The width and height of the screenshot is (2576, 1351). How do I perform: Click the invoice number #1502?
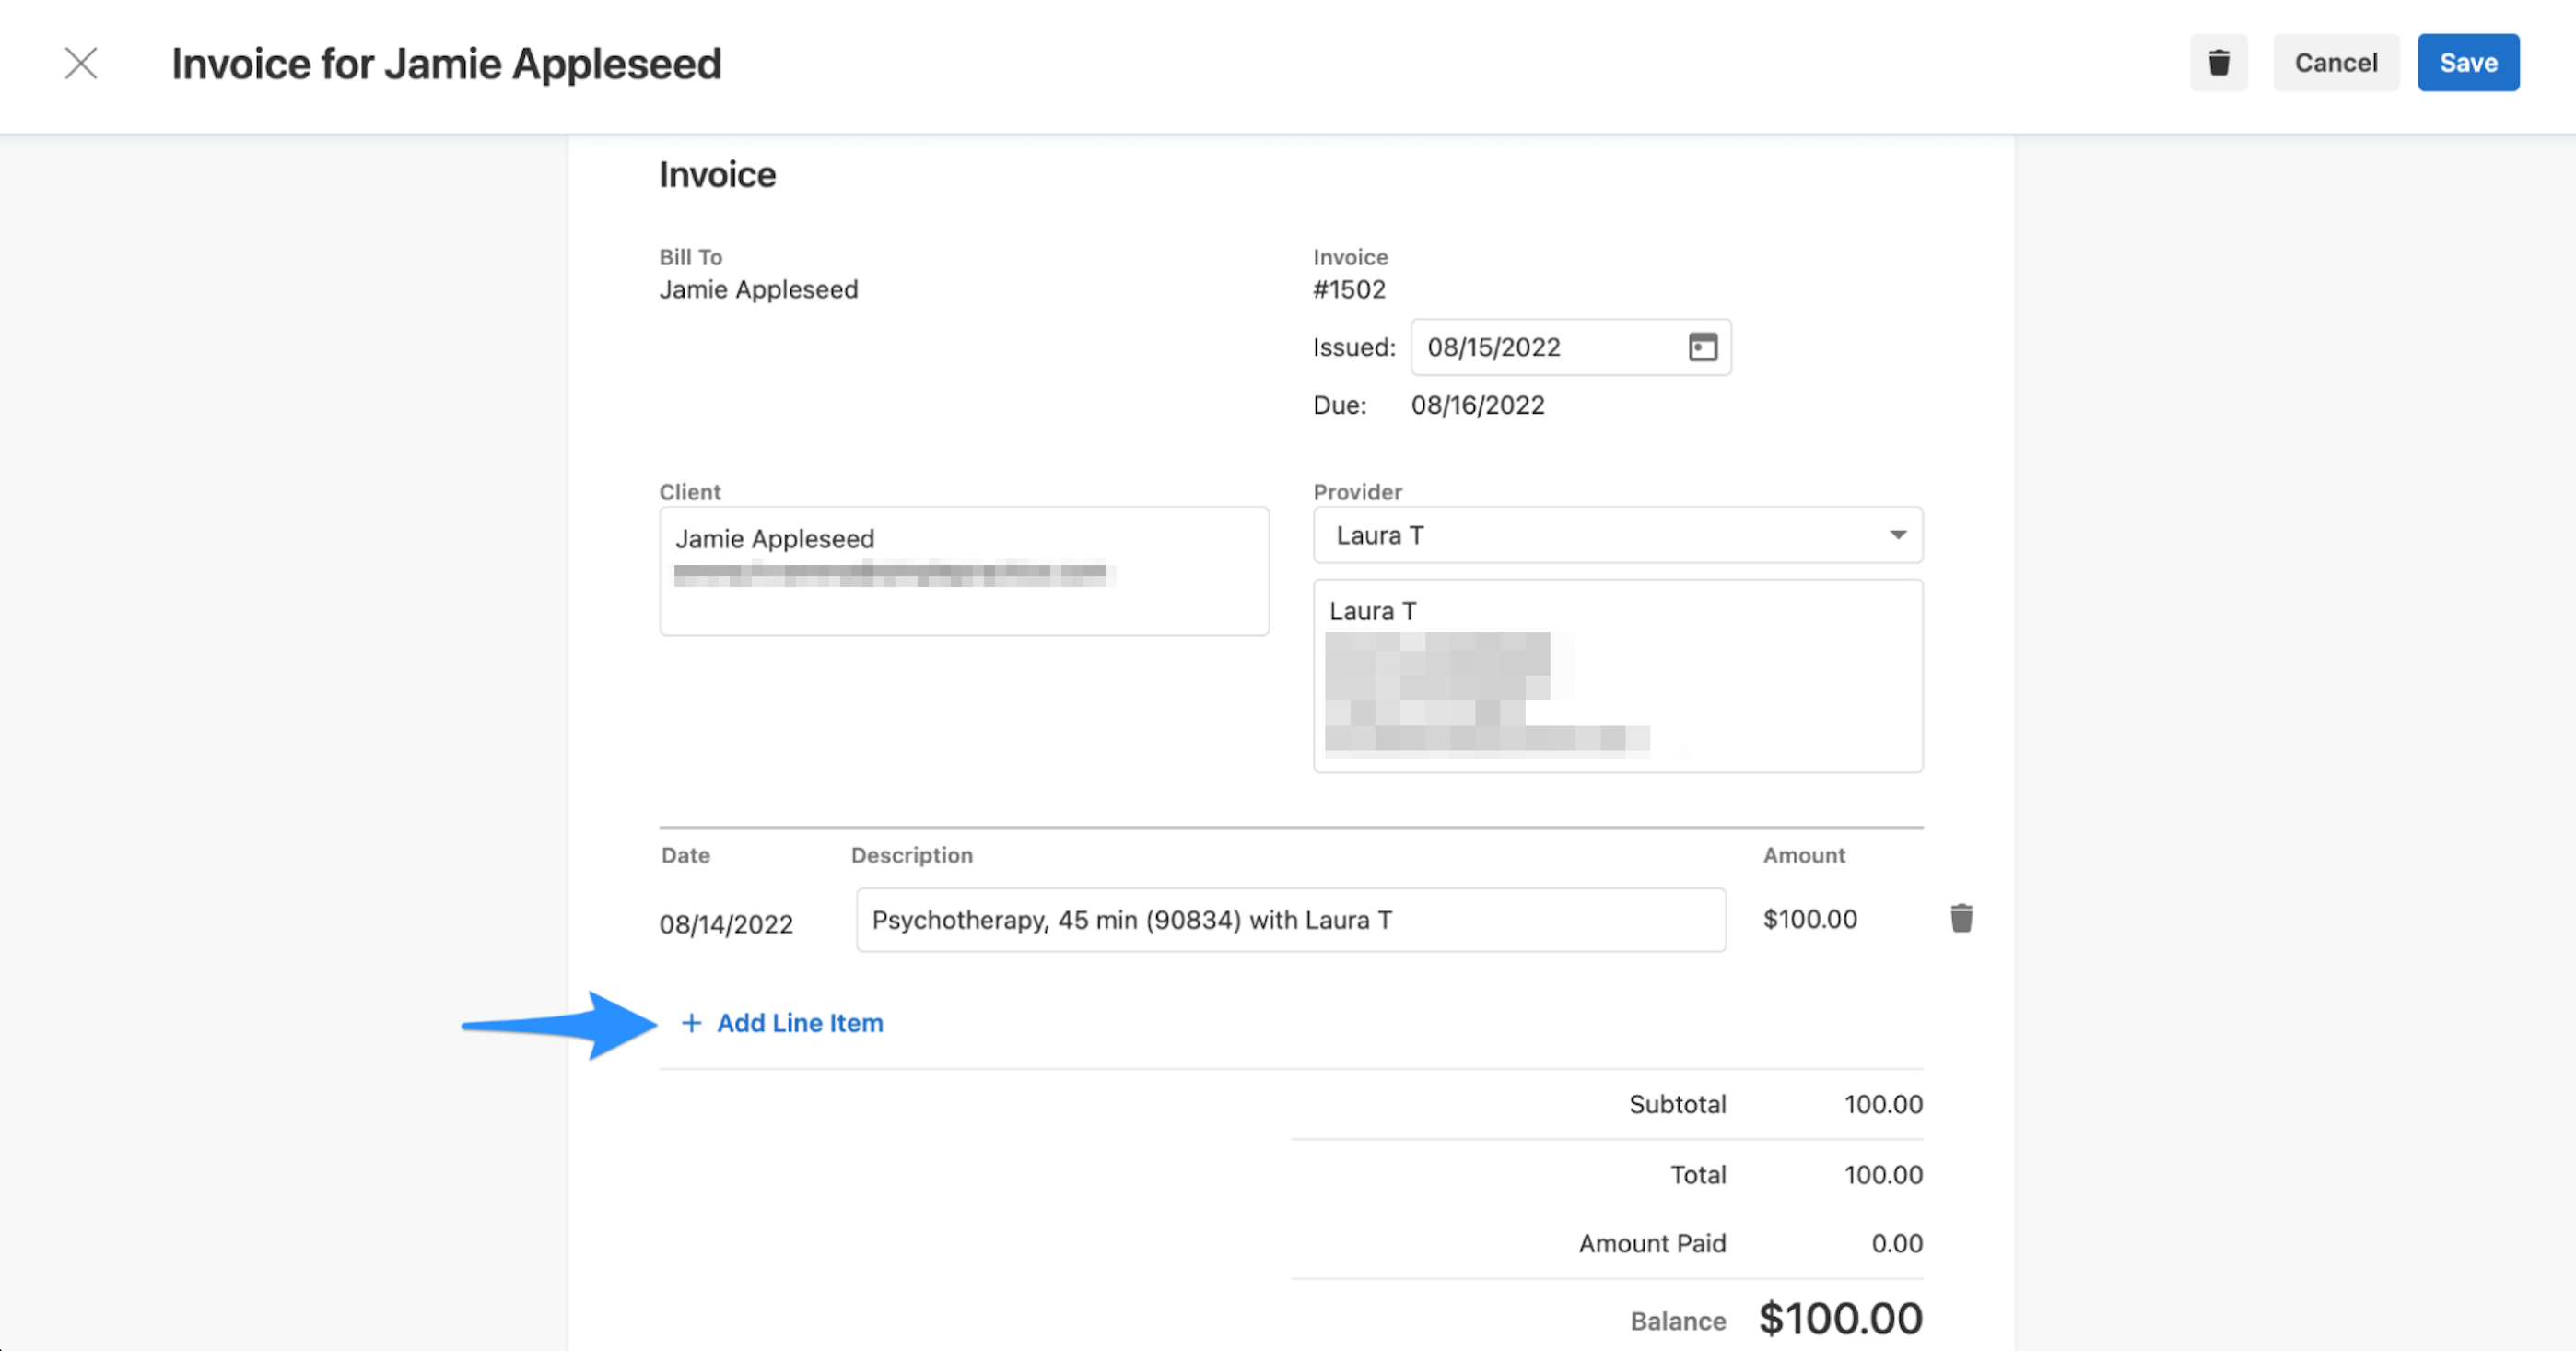[1348, 290]
